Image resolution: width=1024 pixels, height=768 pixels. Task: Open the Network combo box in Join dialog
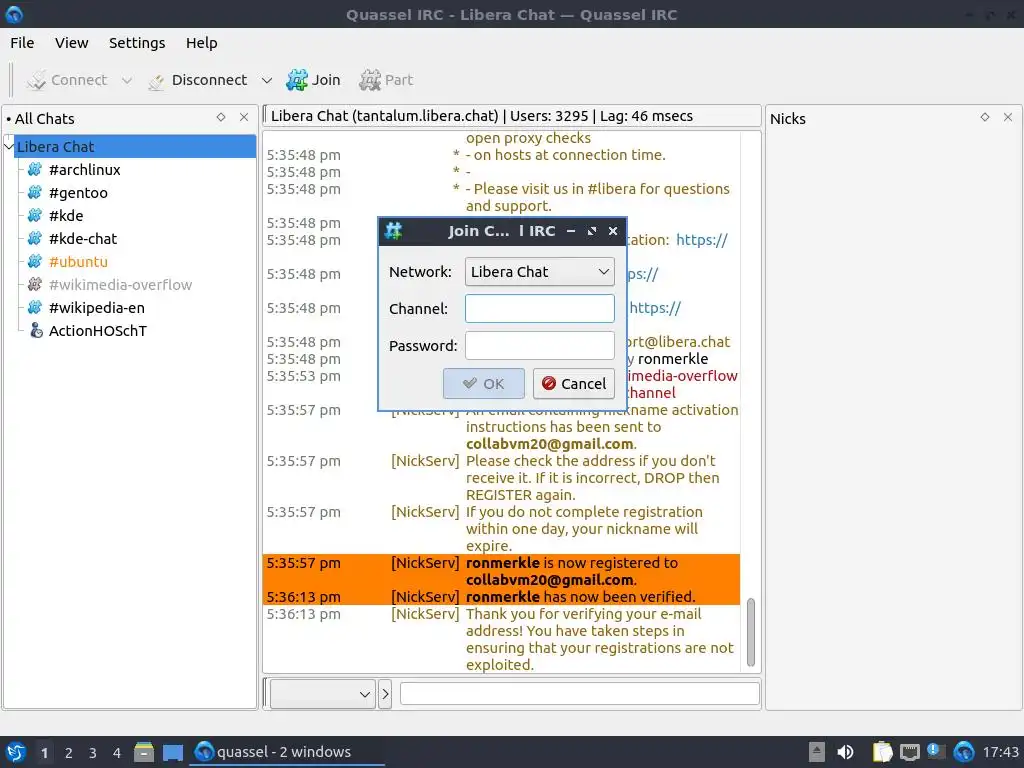tap(539, 272)
